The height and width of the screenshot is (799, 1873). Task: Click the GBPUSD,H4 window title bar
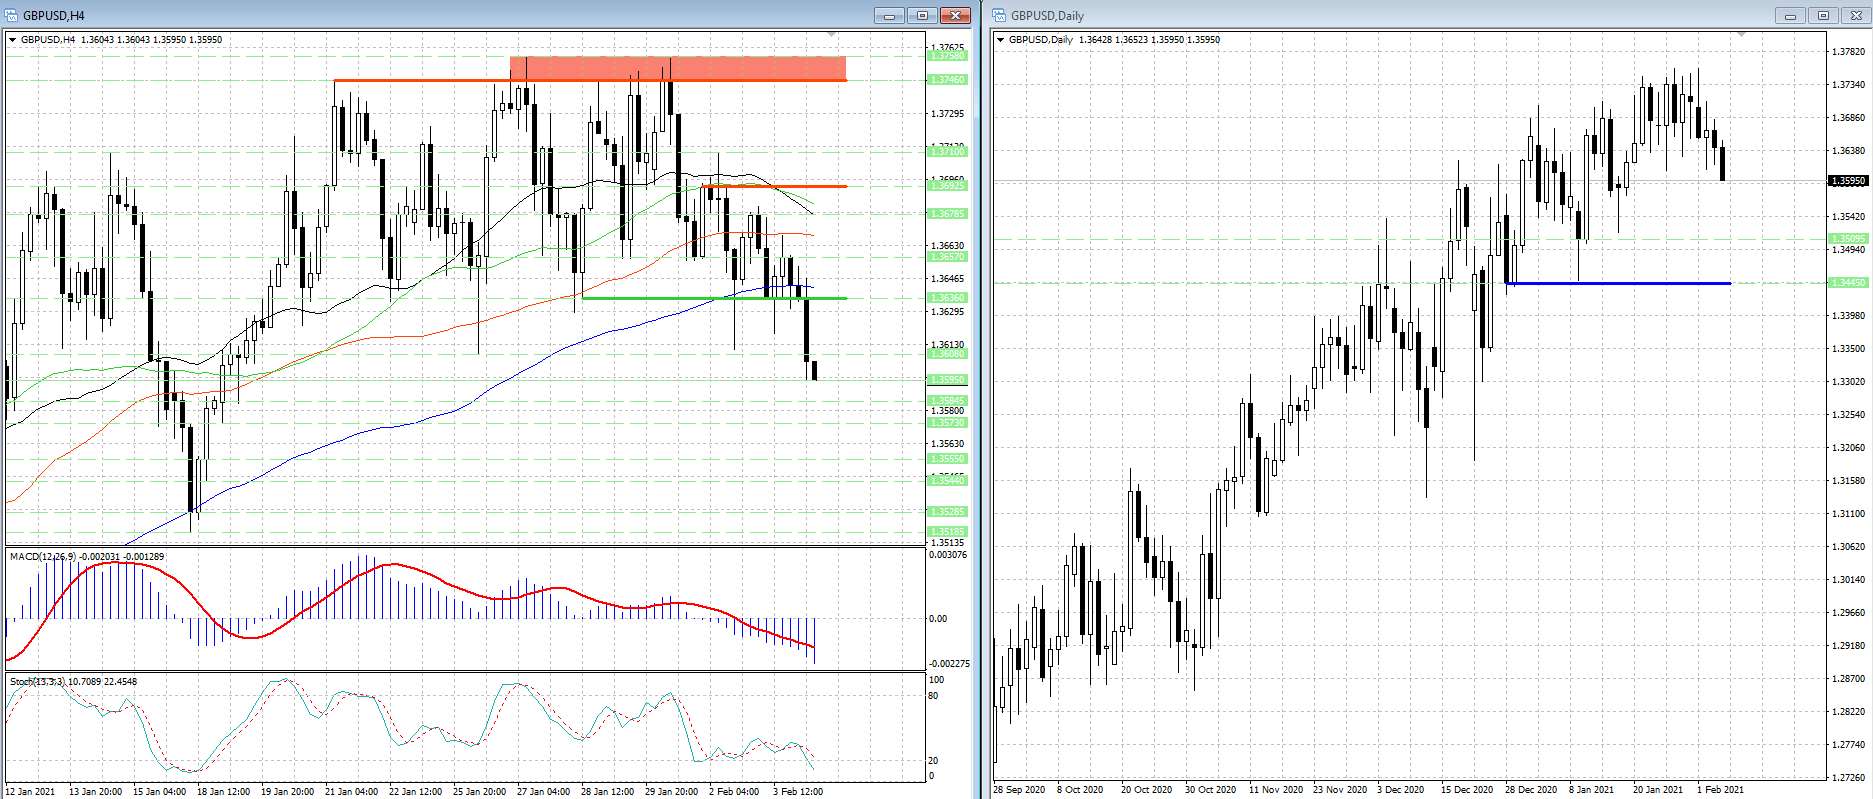click(x=400, y=15)
